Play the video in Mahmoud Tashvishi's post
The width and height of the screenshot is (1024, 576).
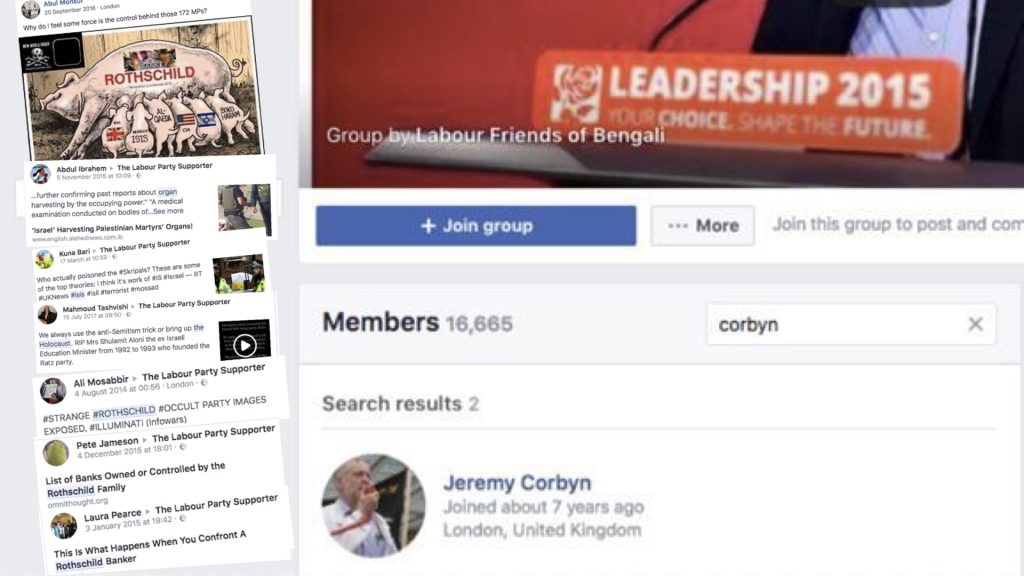pyautogui.click(x=245, y=345)
